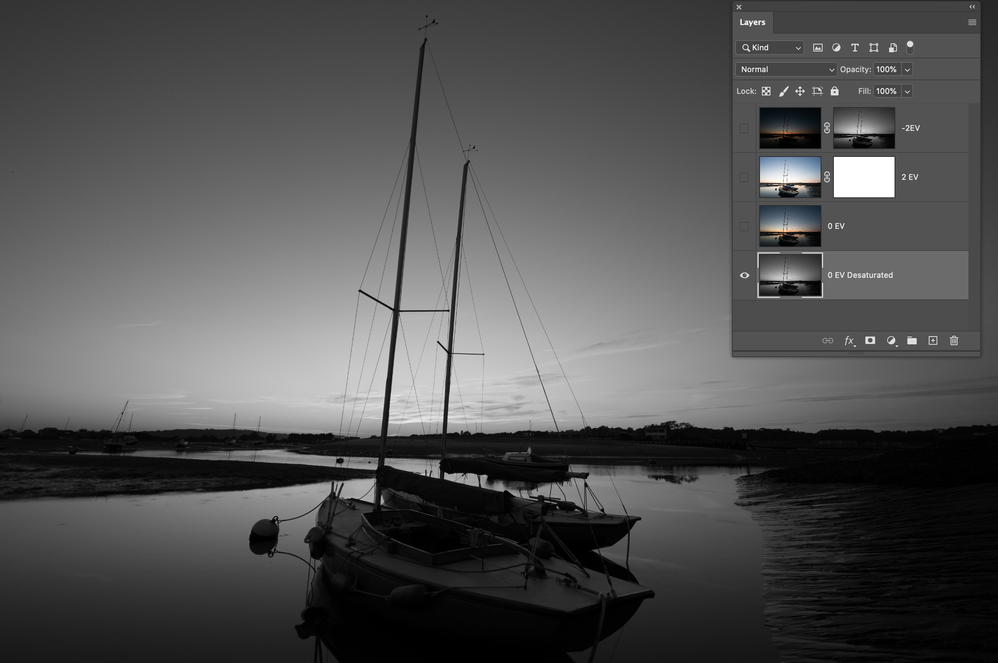Select the white mask on 2 EV layer
Screen dimensions: 998x663
click(864, 177)
